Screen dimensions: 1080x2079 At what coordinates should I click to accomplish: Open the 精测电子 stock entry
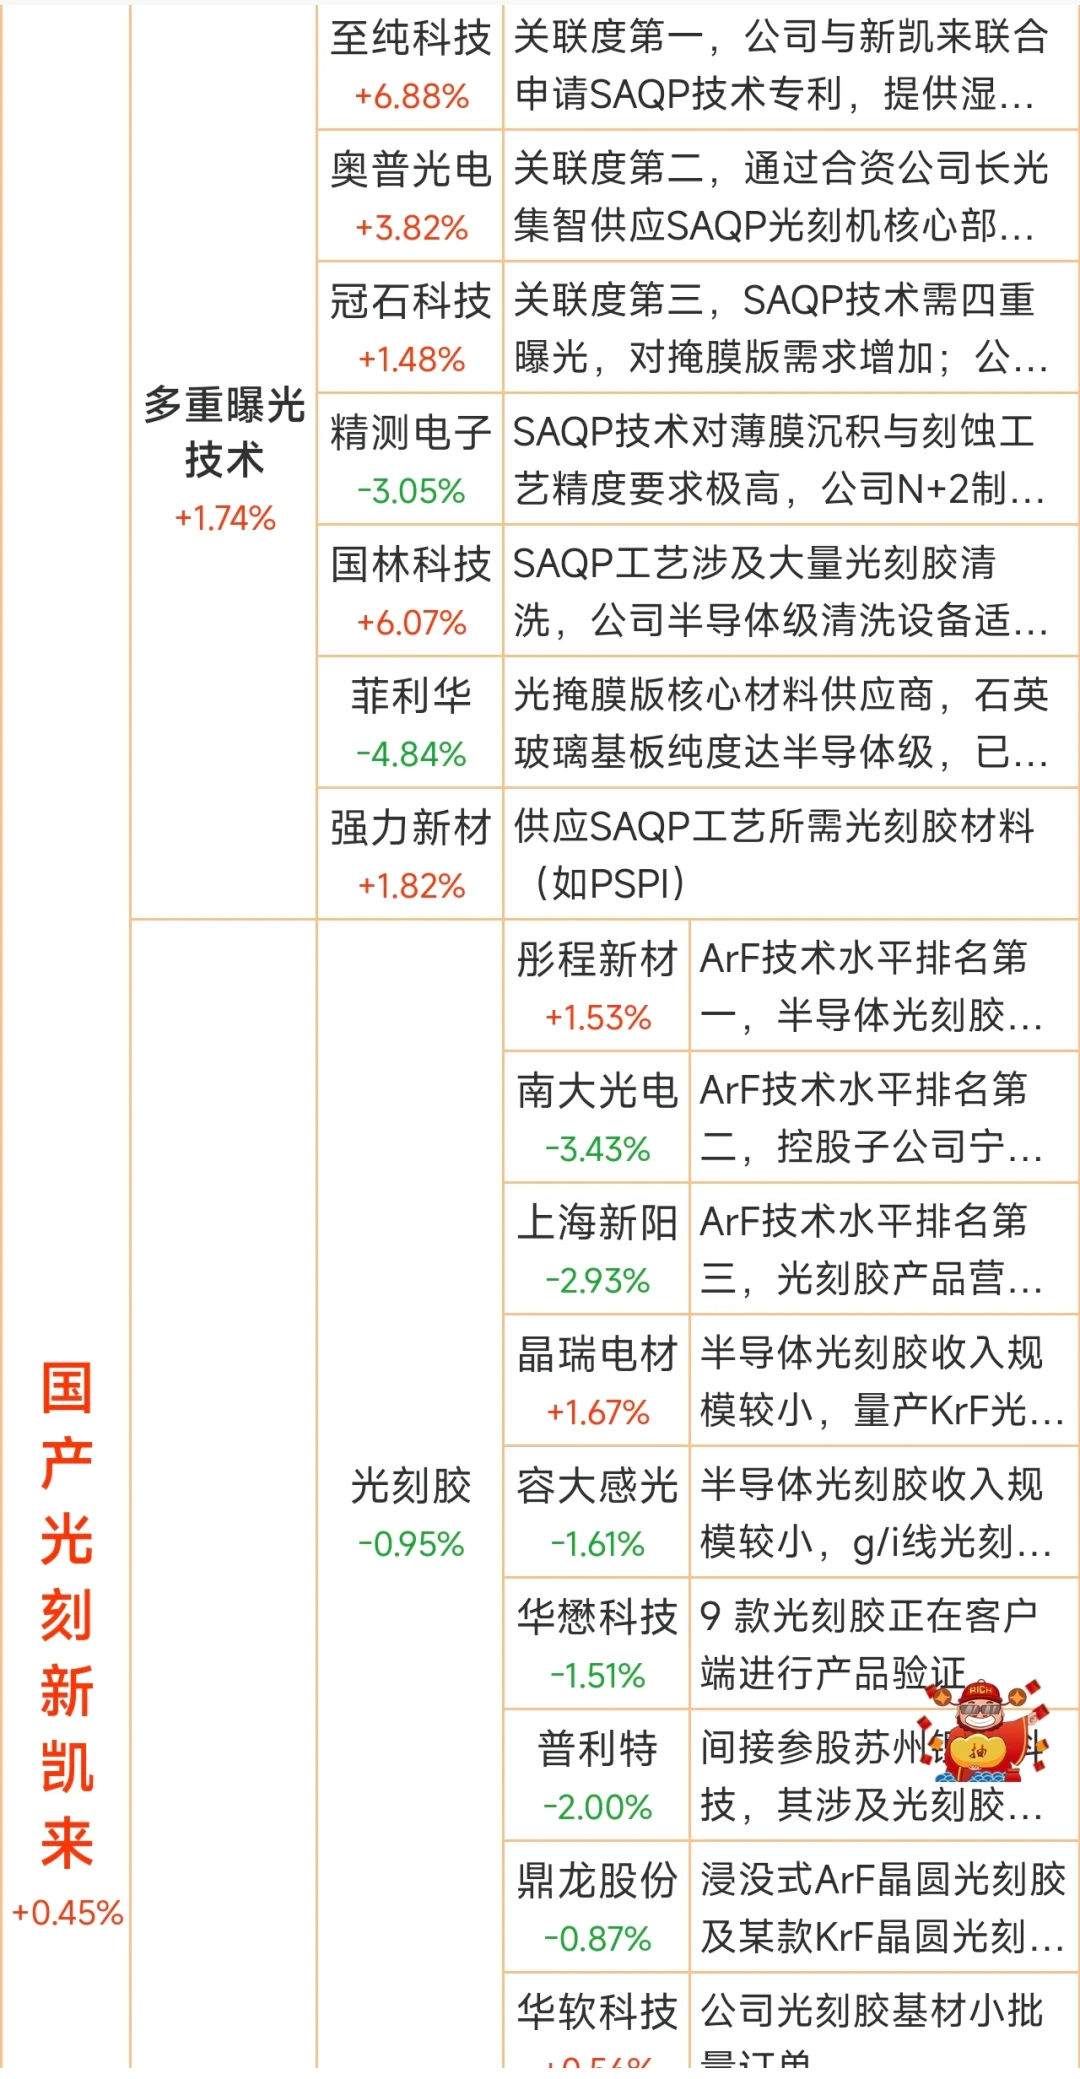(x=411, y=459)
